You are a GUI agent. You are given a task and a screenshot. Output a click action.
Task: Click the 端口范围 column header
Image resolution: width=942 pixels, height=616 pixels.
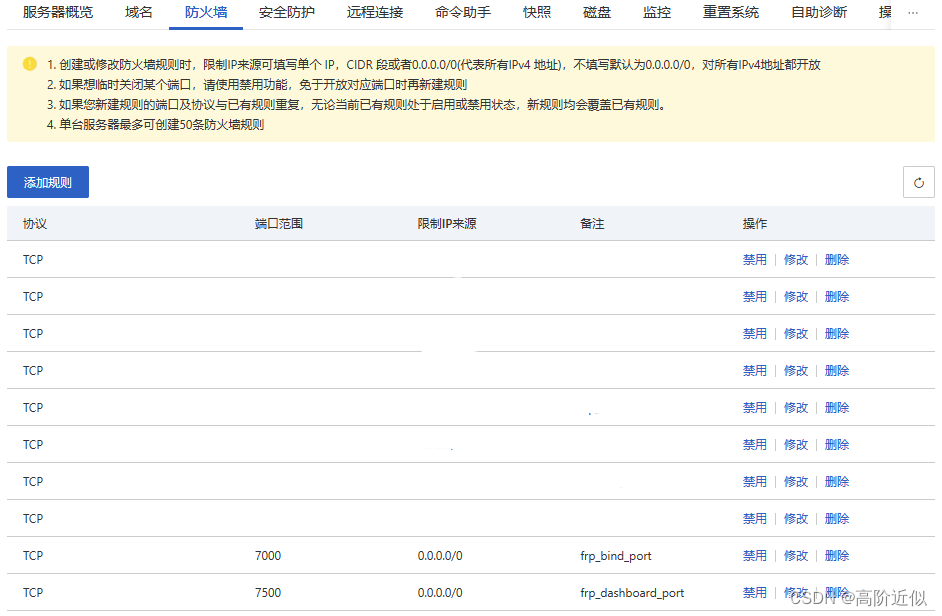click(279, 224)
